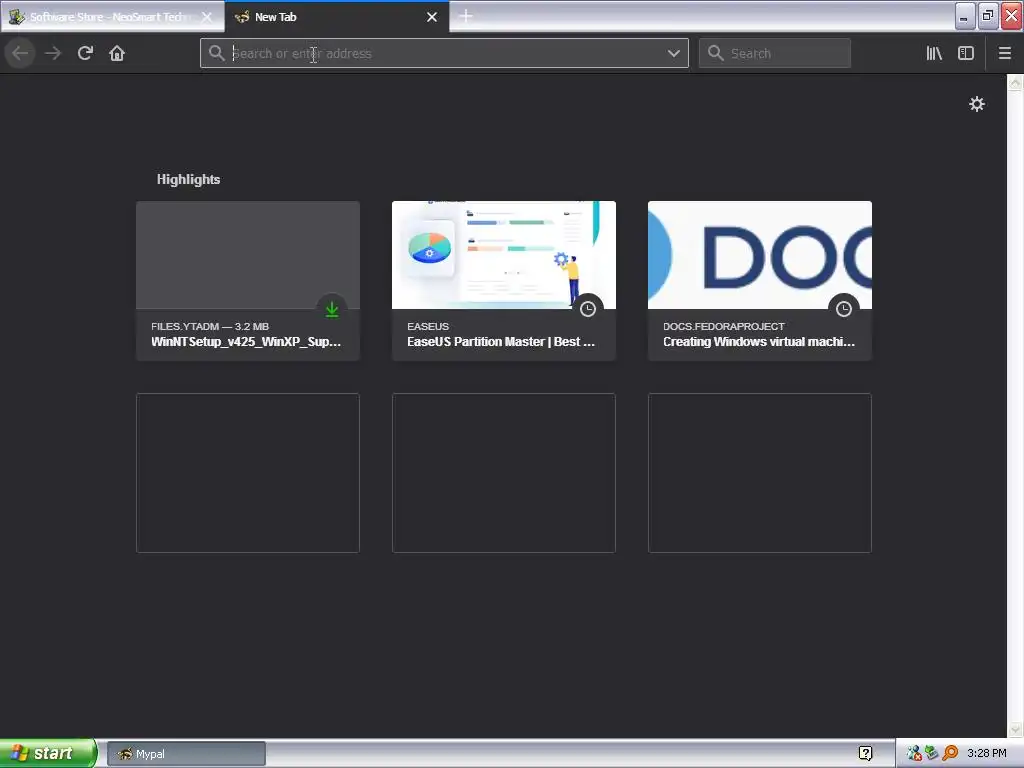Viewport: 1024px width, 768px height.
Task: Click the Mypal taskbar button
Action: point(186,754)
